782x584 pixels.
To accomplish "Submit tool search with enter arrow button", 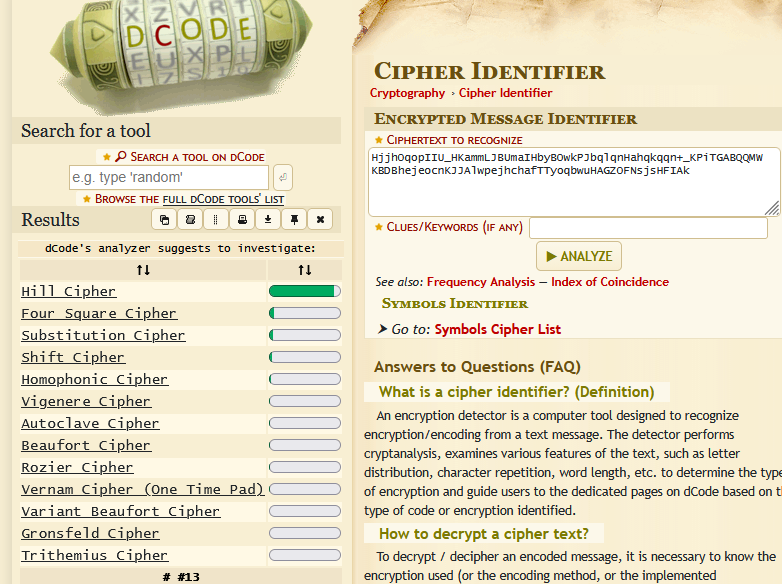I will [x=283, y=177].
